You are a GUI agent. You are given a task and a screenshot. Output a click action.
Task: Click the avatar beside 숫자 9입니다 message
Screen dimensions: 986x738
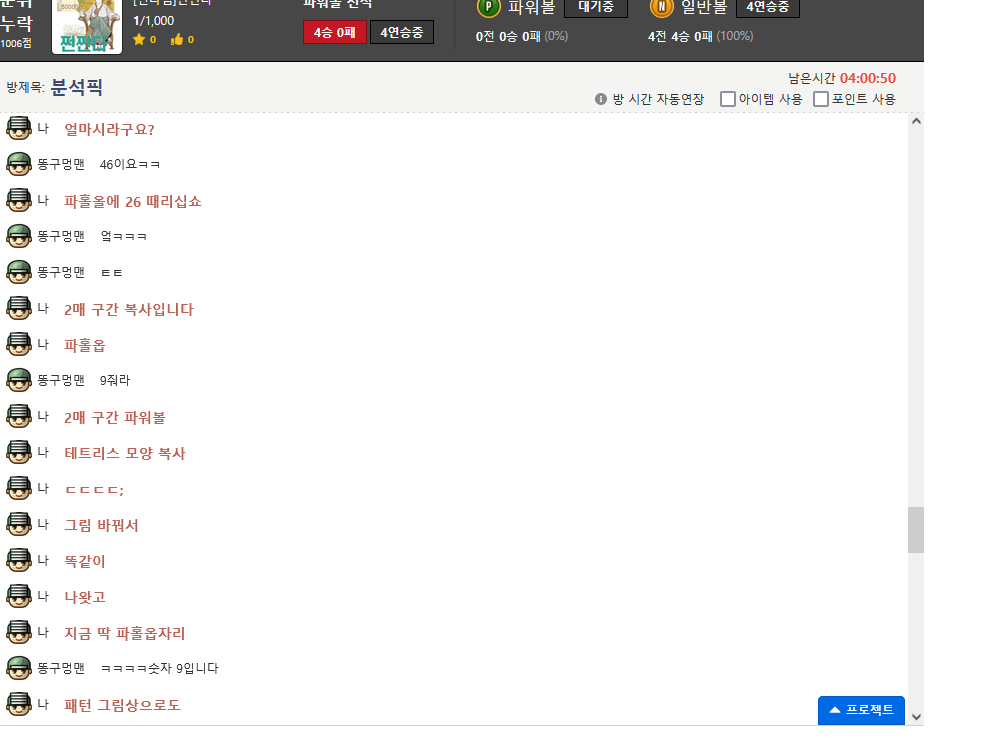pyautogui.click(x=19, y=668)
